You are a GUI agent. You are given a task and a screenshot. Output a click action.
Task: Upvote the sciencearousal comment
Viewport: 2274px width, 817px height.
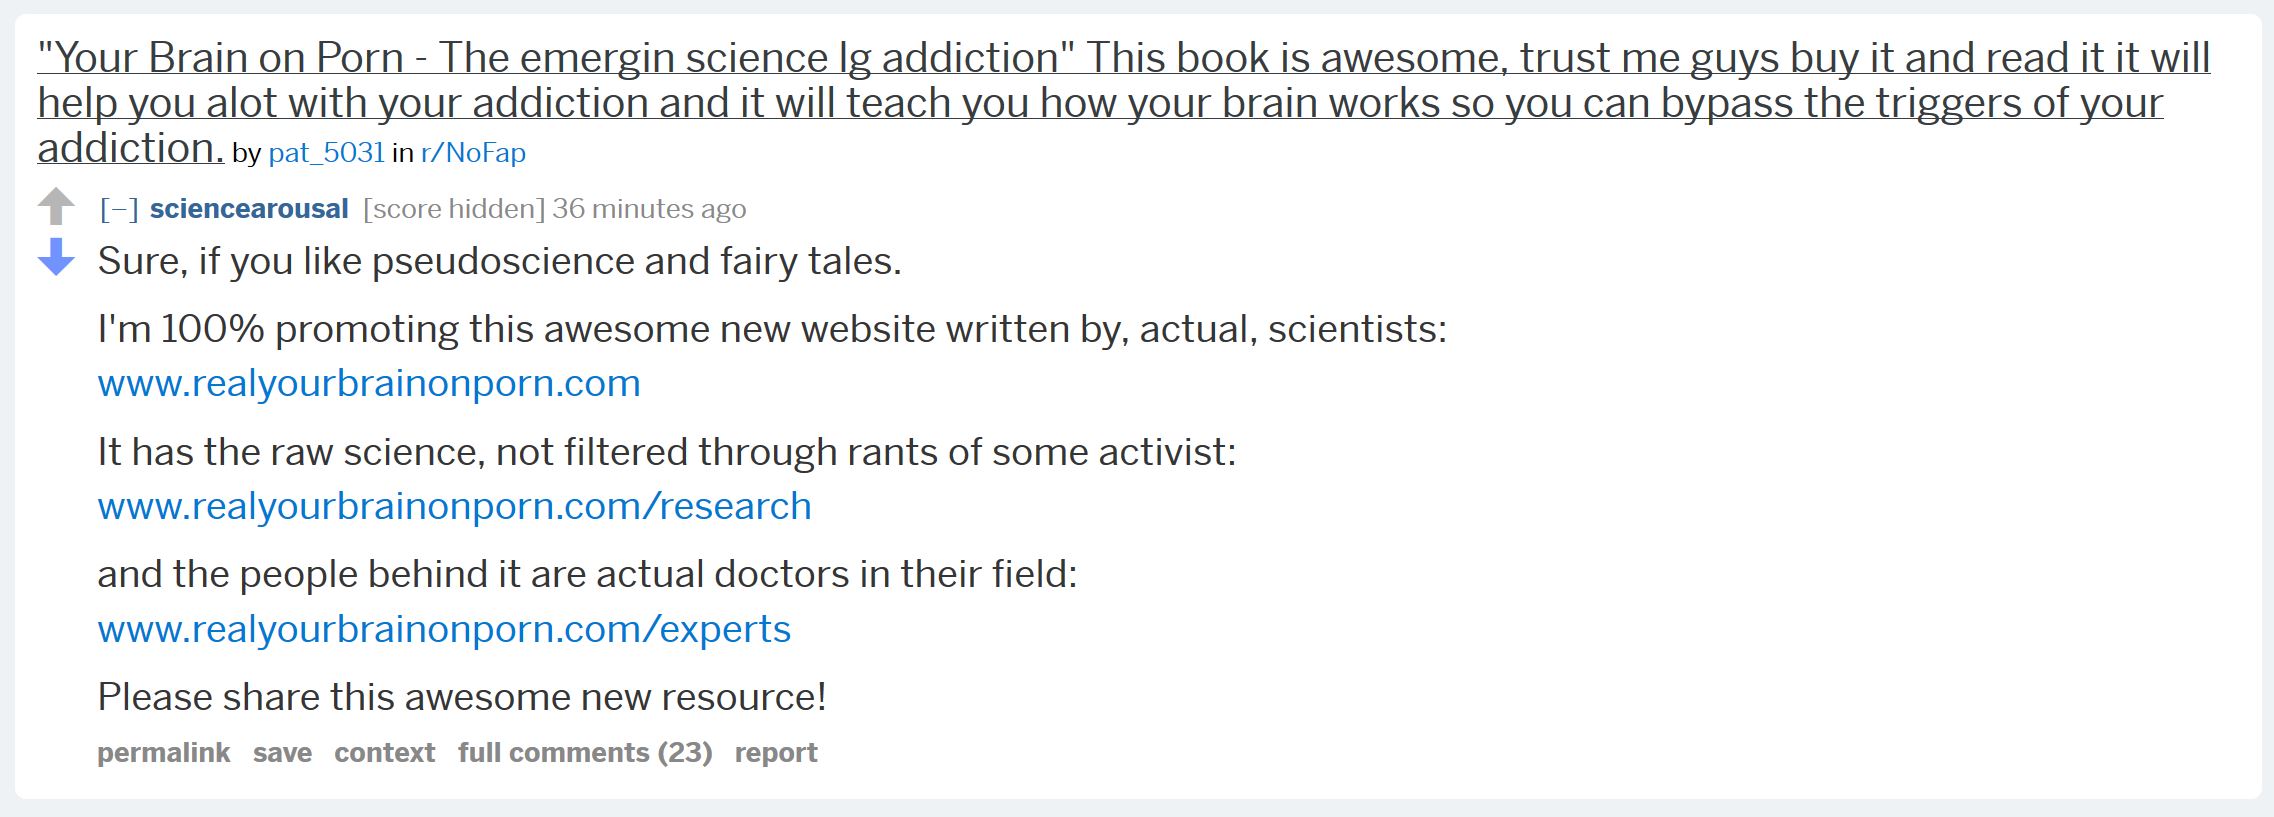click(x=56, y=207)
